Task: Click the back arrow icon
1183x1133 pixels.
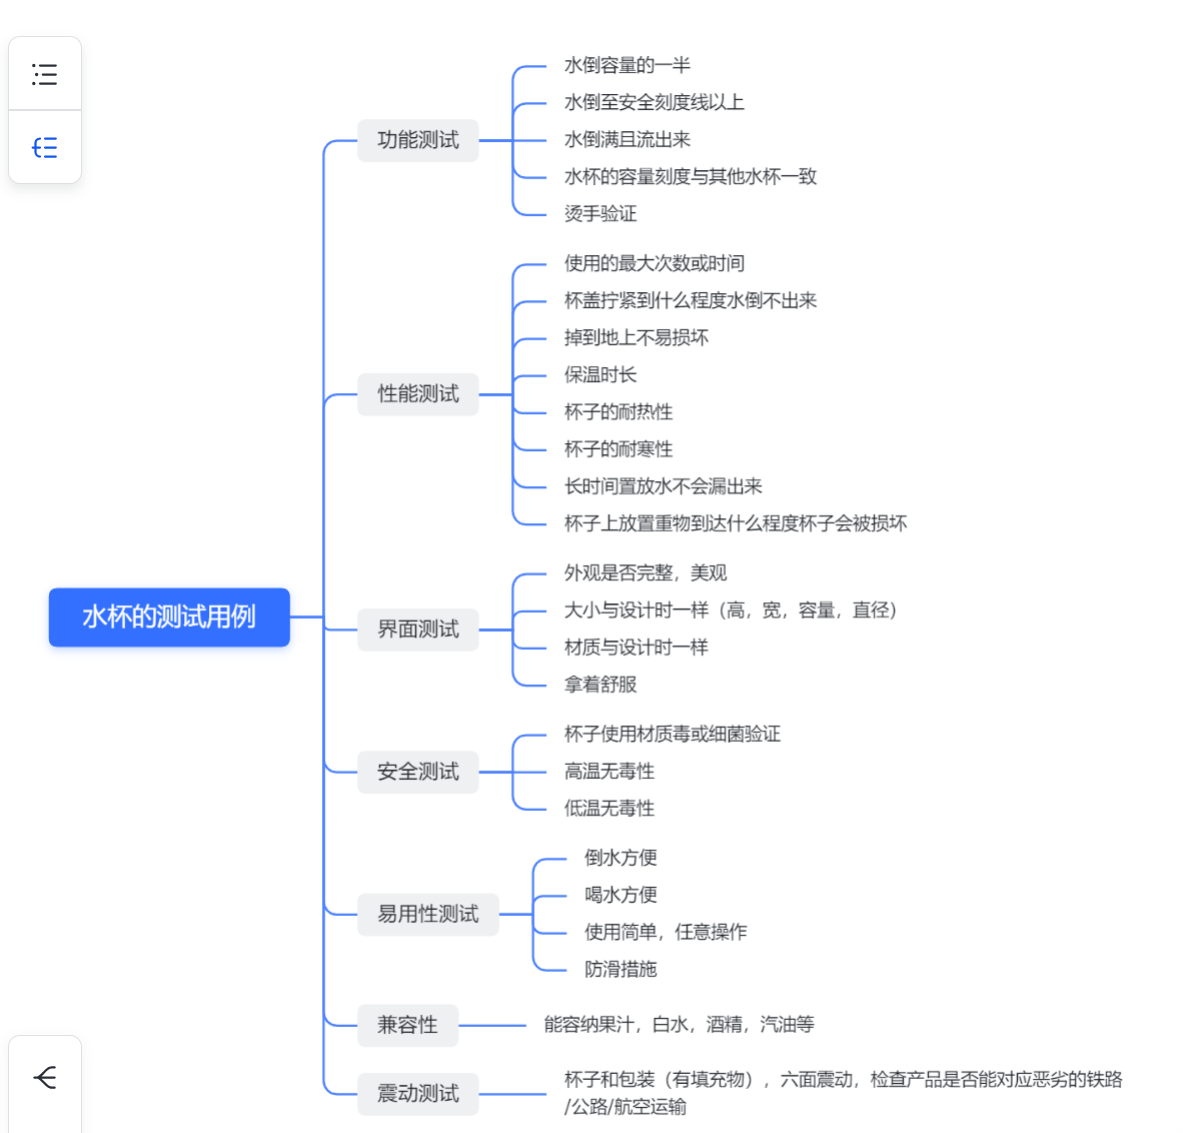Action: [x=45, y=1077]
